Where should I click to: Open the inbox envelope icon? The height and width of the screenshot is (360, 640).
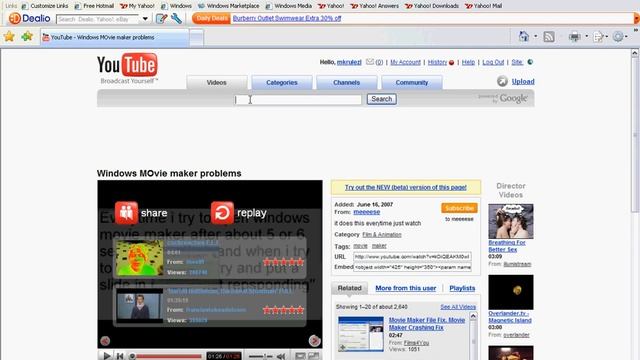tap(370, 62)
